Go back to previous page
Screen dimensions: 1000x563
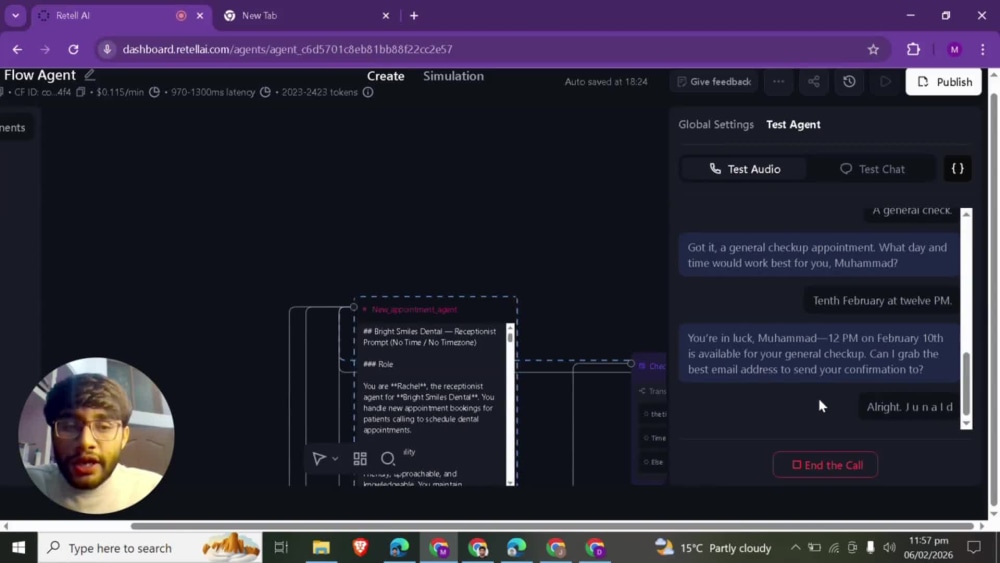(17, 49)
